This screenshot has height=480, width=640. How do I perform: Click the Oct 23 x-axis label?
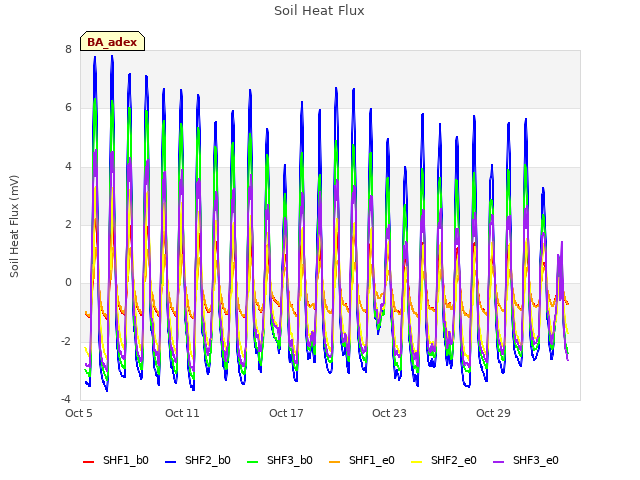(389, 413)
